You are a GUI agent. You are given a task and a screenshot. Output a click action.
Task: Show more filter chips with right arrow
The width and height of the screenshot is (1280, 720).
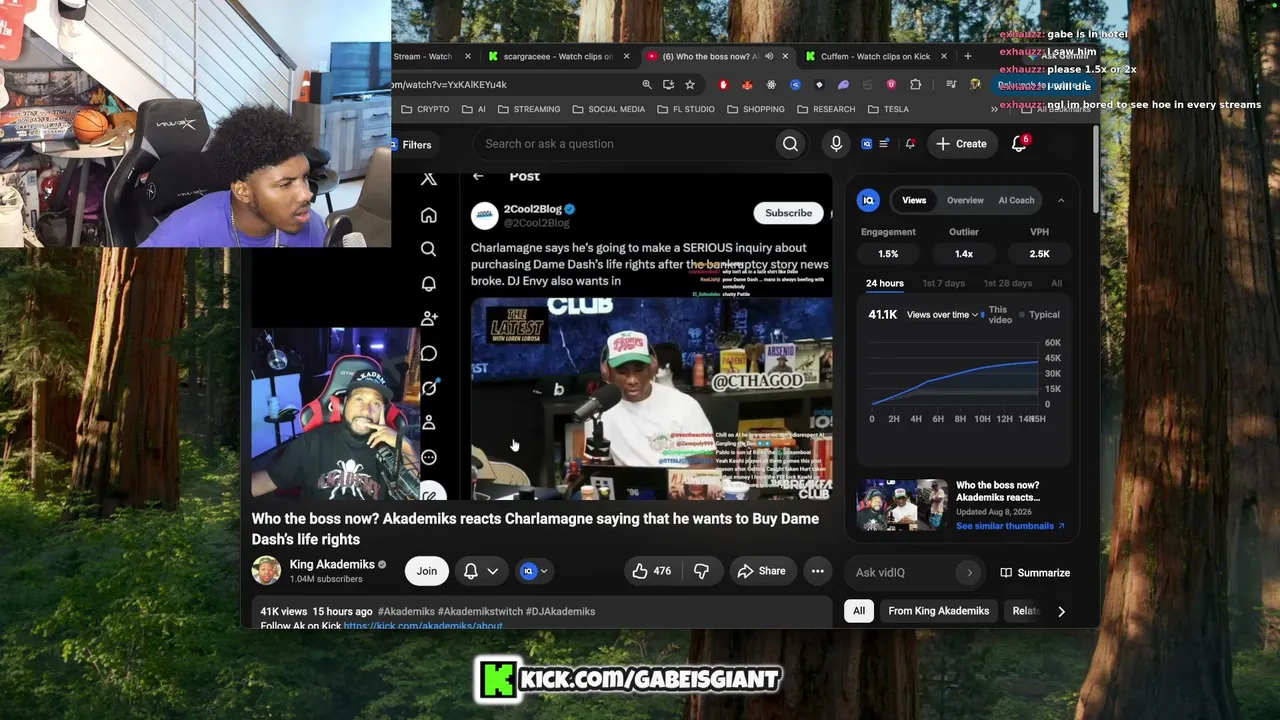(x=1061, y=611)
